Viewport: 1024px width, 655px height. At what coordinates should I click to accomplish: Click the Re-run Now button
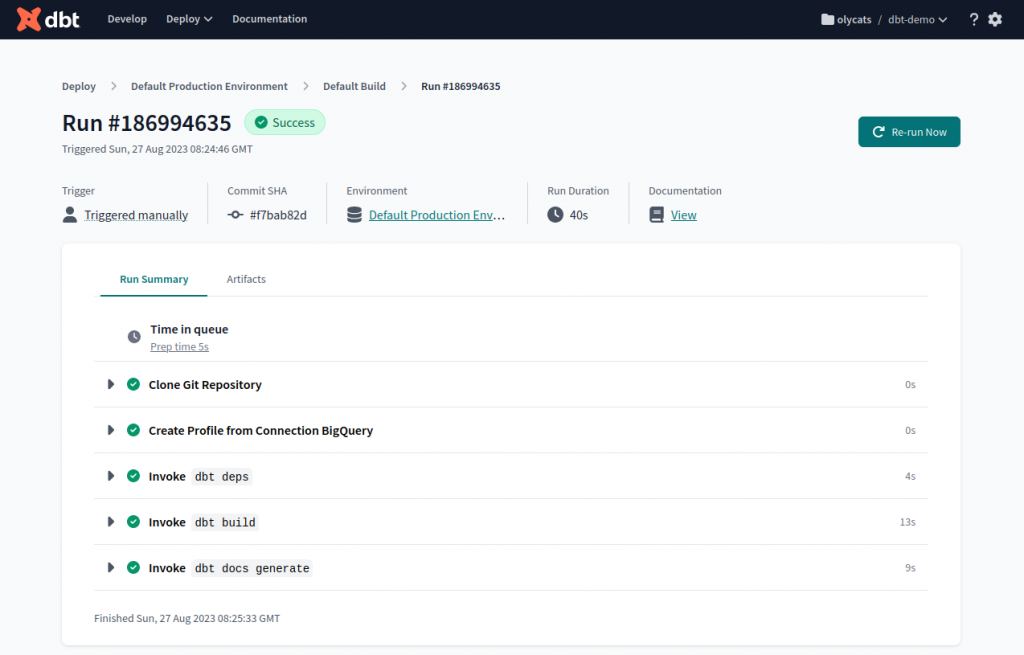(x=909, y=132)
